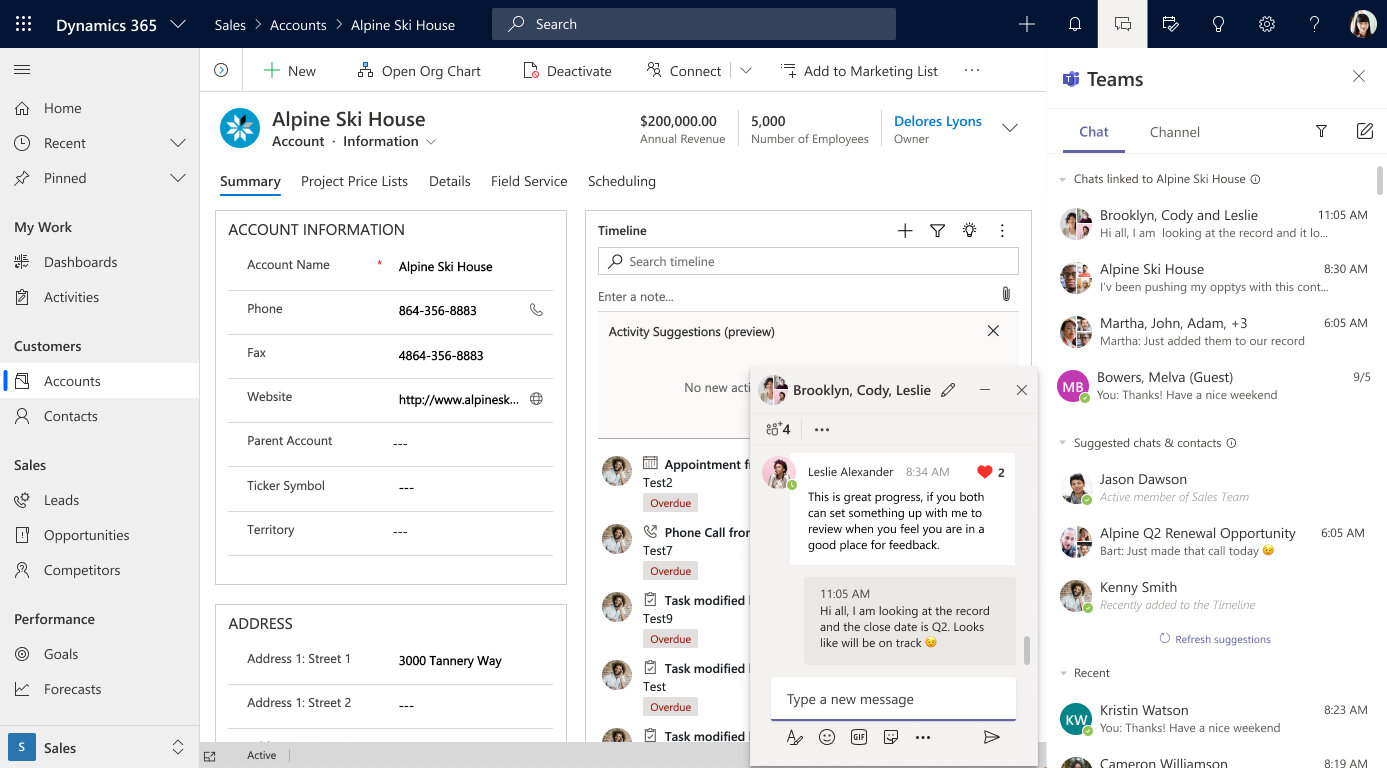Open the Field Service tab
Image resolution: width=1387 pixels, height=768 pixels.
[x=529, y=181]
